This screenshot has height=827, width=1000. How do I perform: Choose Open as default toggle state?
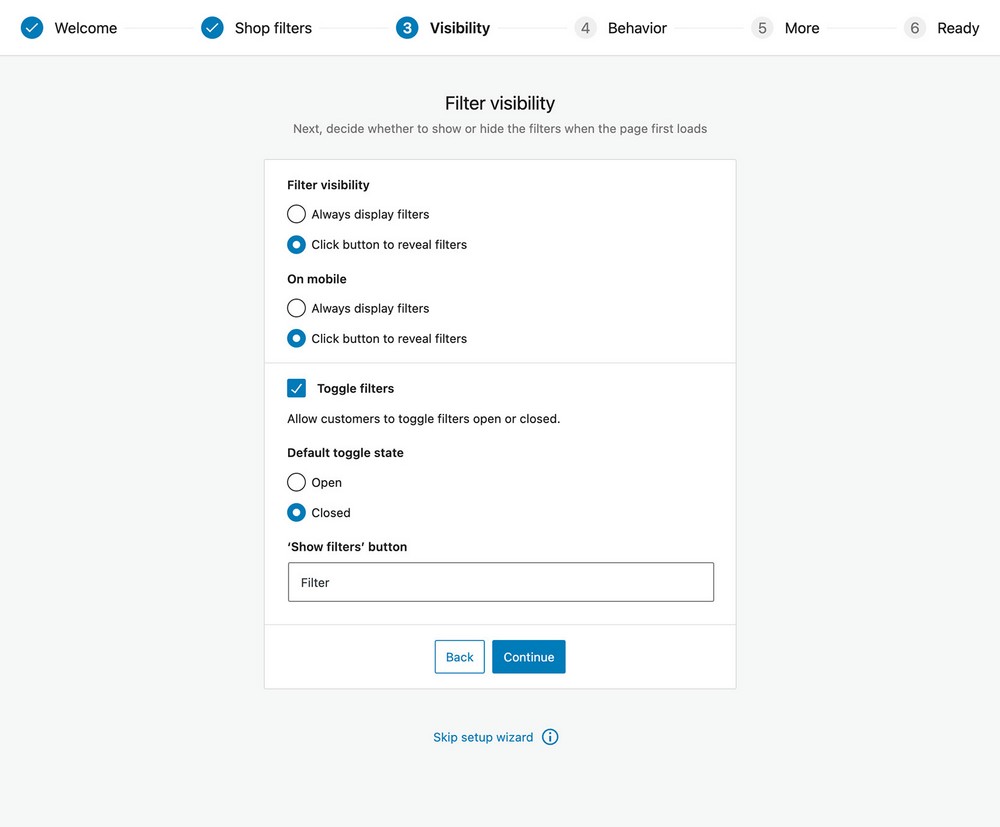point(296,482)
